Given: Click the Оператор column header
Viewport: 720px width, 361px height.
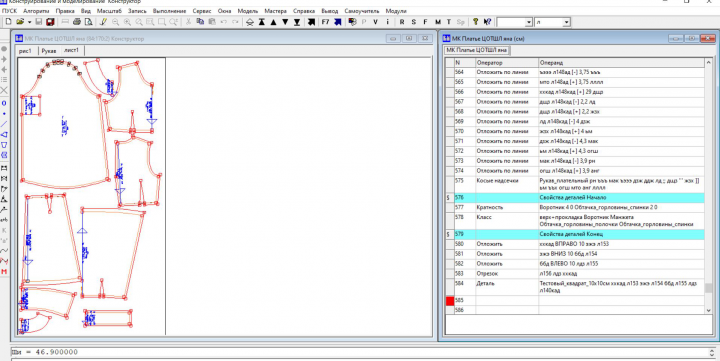Looking at the screenshot, I should point(507,62).
